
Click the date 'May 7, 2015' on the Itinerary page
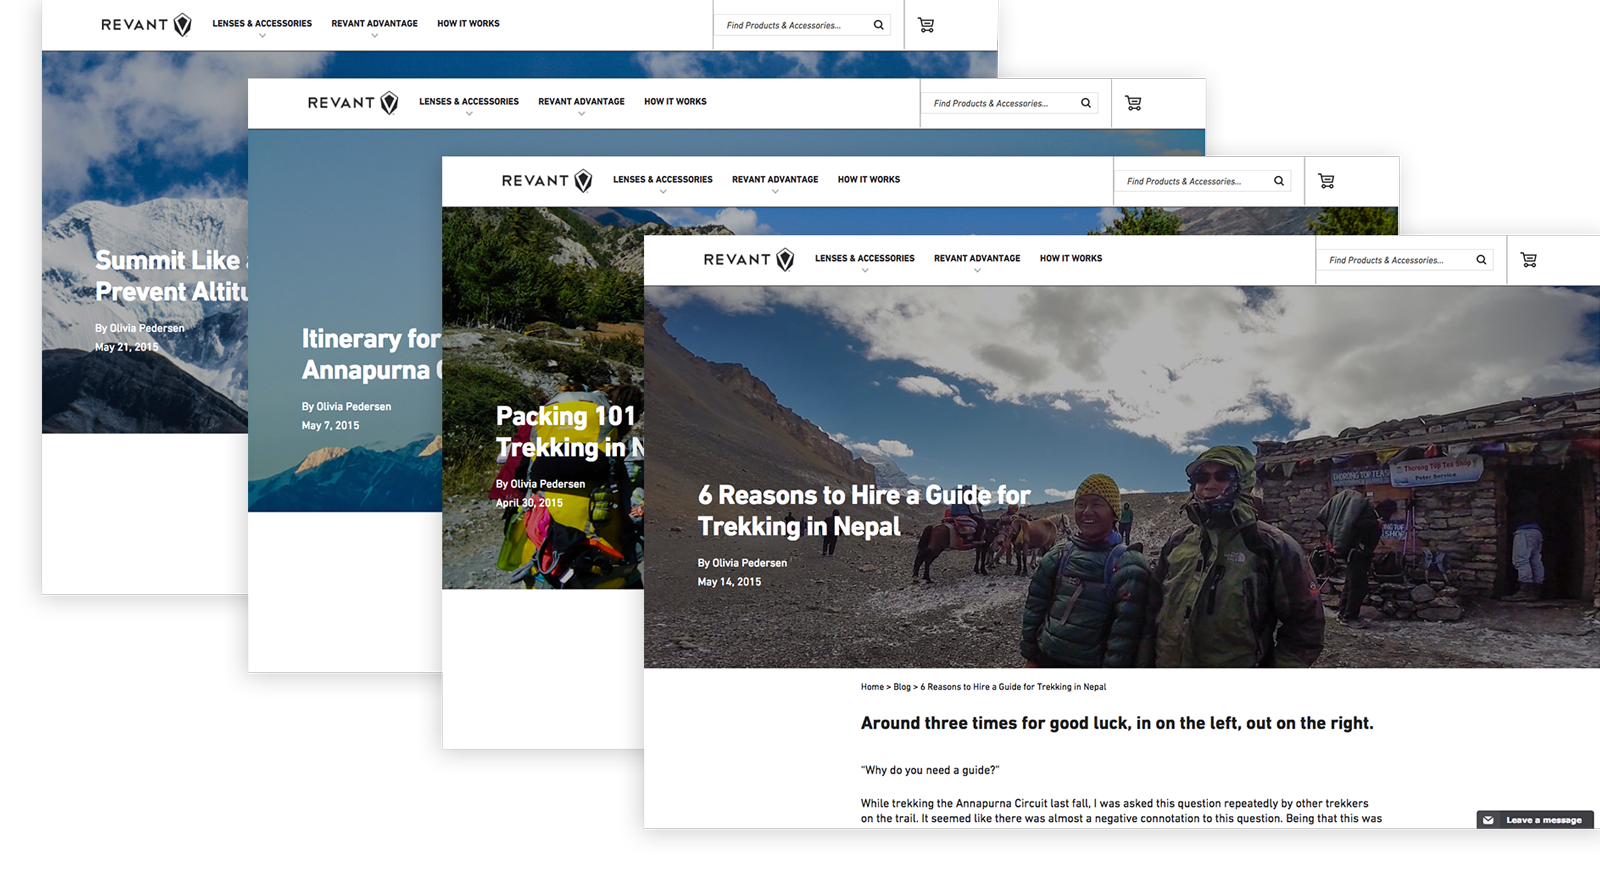coord(330,426)
